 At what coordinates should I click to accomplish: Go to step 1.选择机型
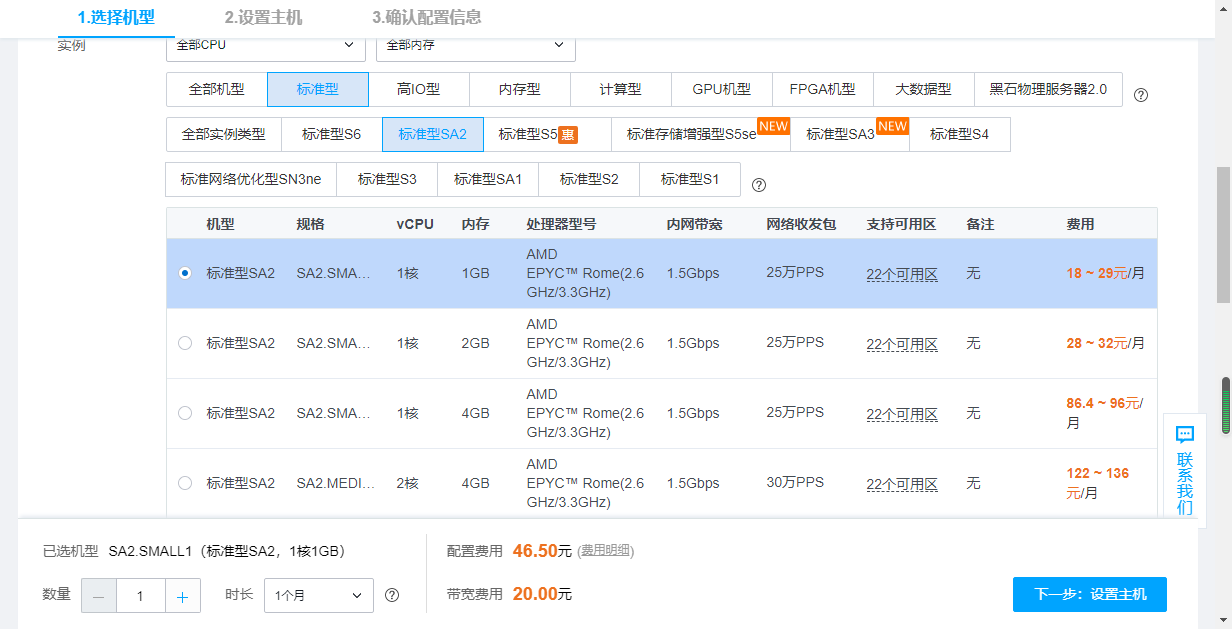pos(116,17)
